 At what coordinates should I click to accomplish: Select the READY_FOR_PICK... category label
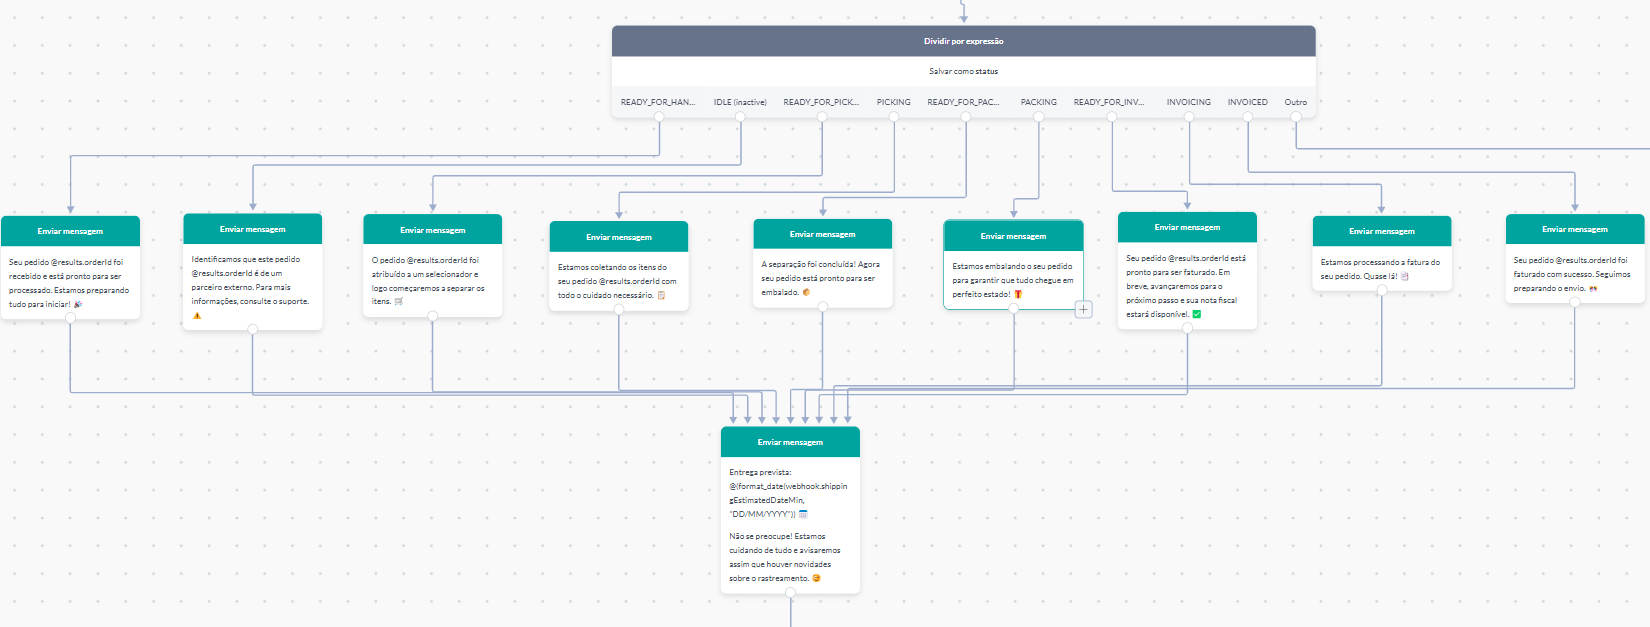coord(821,102)
